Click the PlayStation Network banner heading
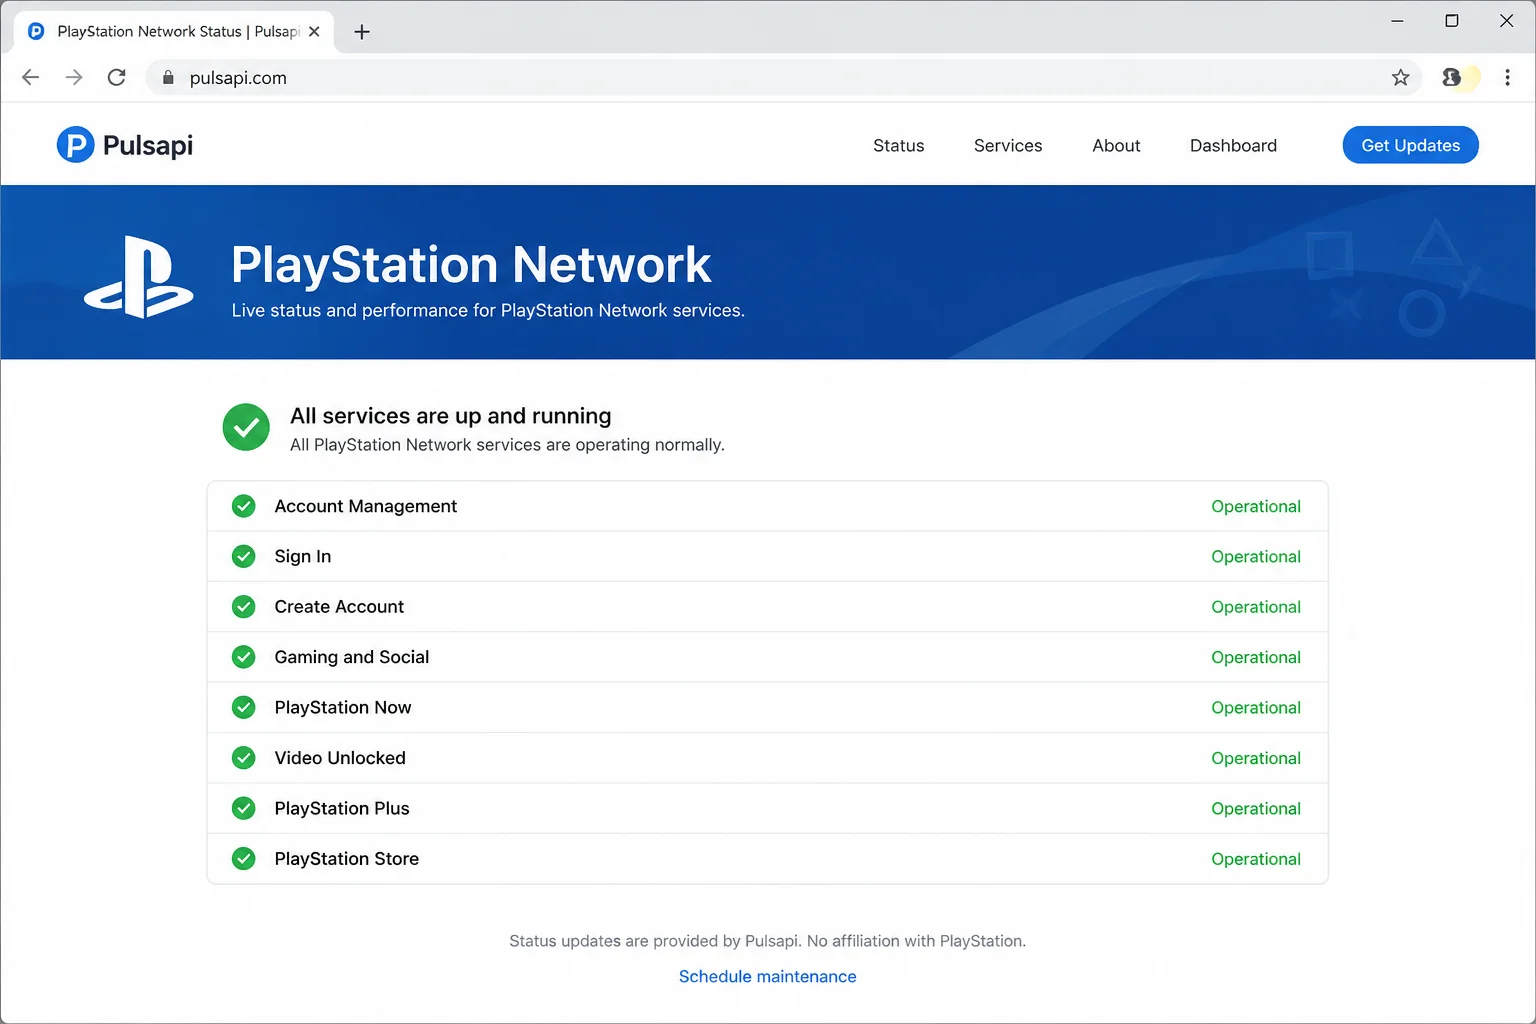This screenshot has height=1024, width=1536. click(x=470, y=265)
